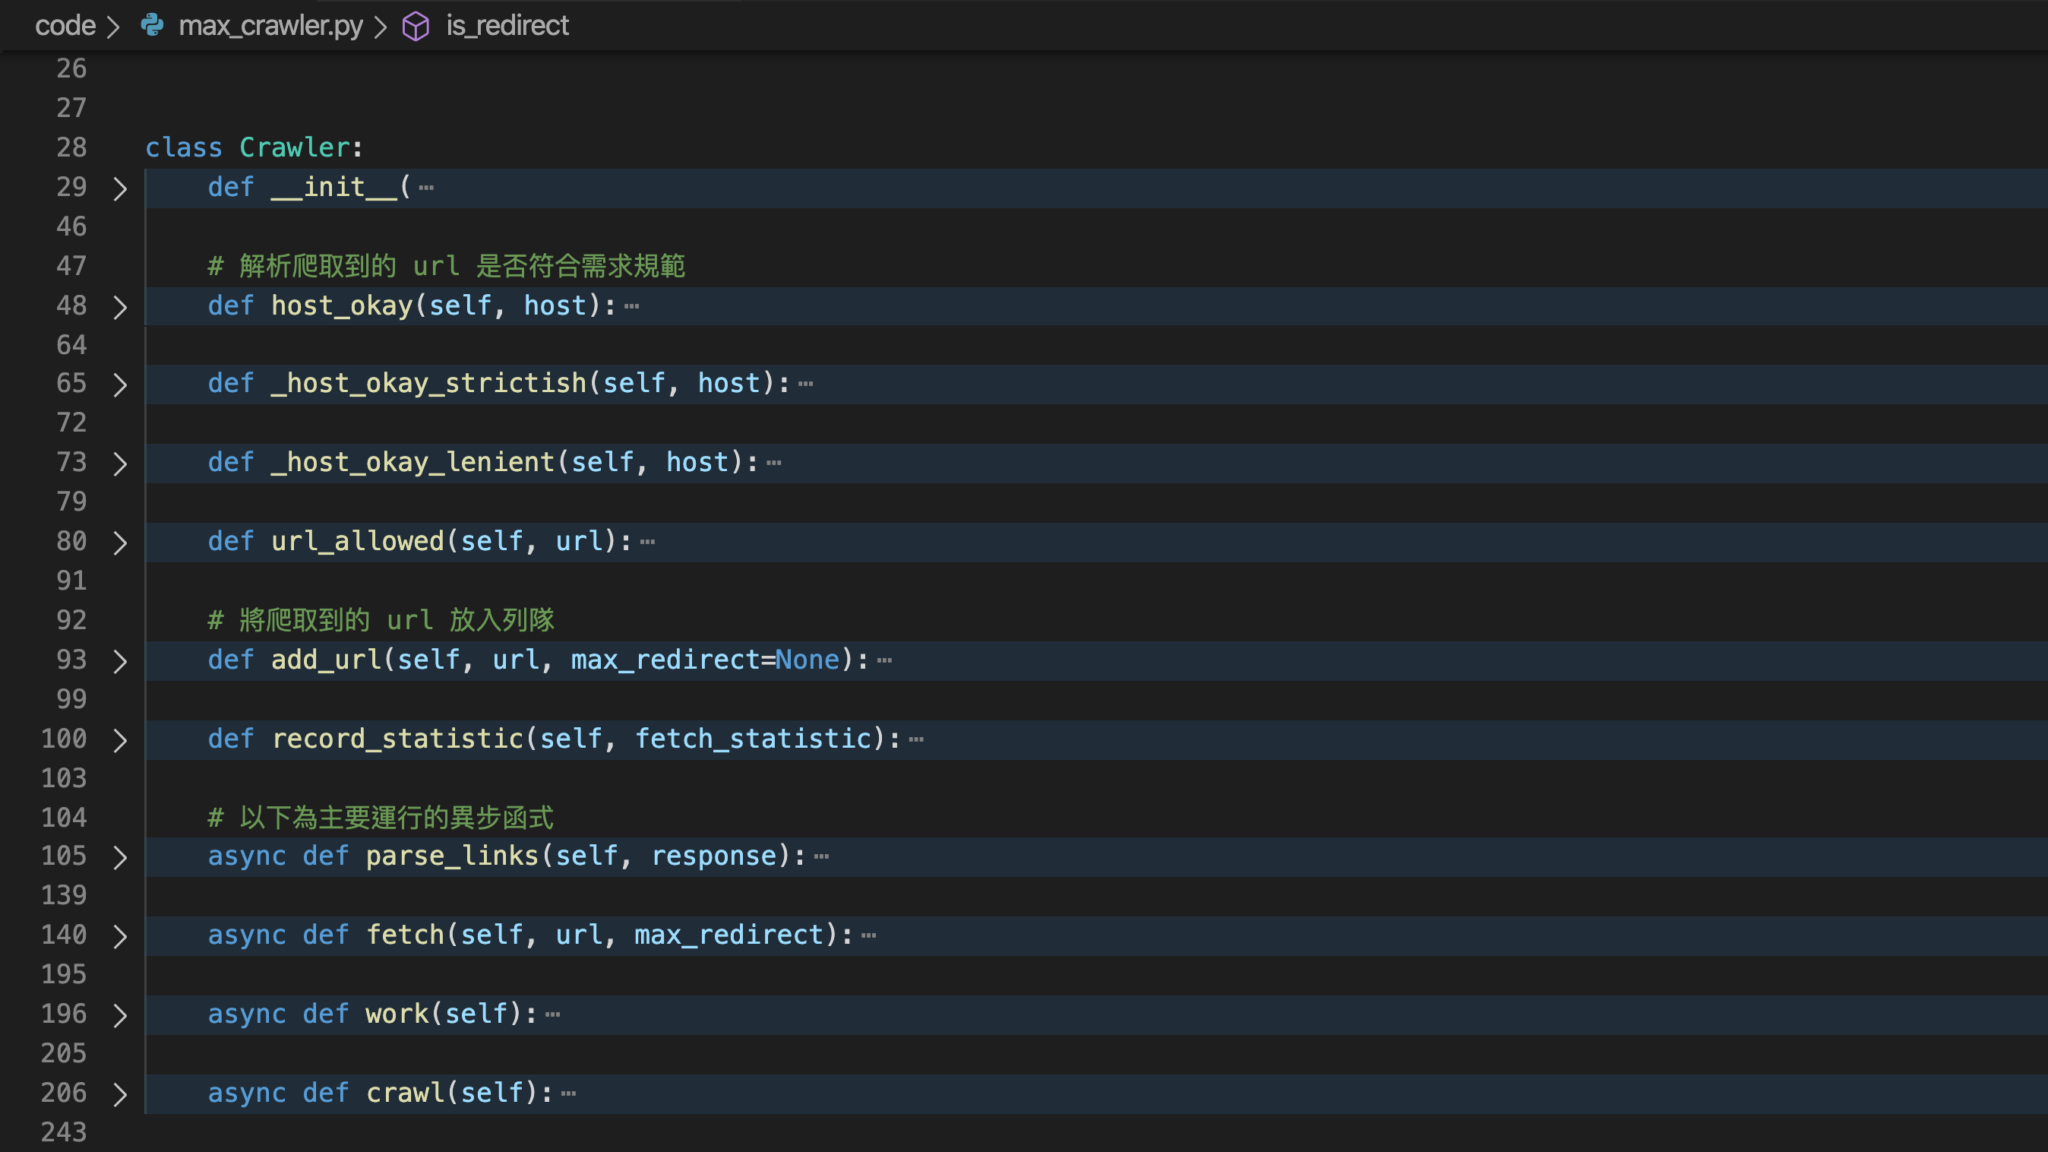Expand the folded __init__ method
The height and width of the screenshot is (1152, 2048).
coord(120,188)
